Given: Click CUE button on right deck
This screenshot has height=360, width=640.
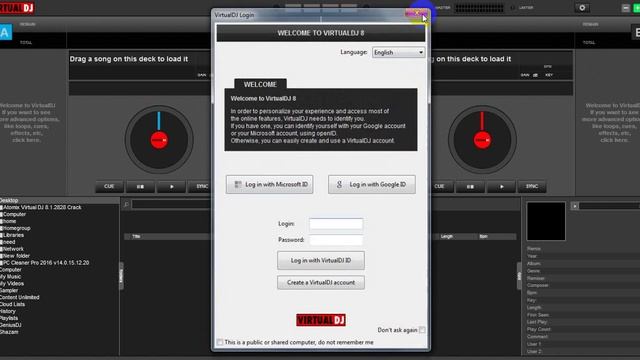Looking at the screenshot, I should 441,187.
